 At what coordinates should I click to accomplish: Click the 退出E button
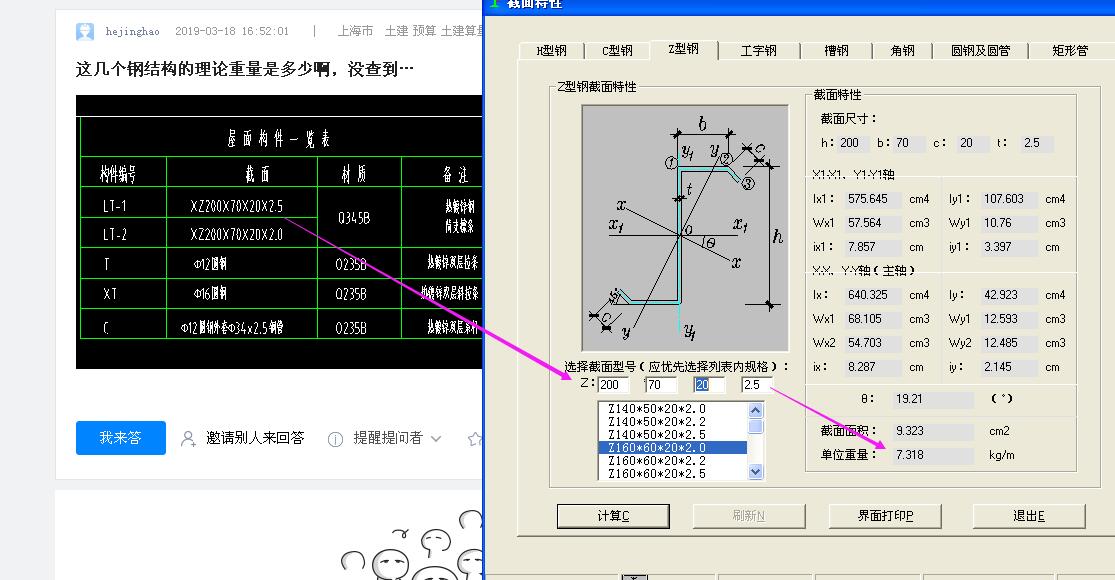tap(1029, 516)
